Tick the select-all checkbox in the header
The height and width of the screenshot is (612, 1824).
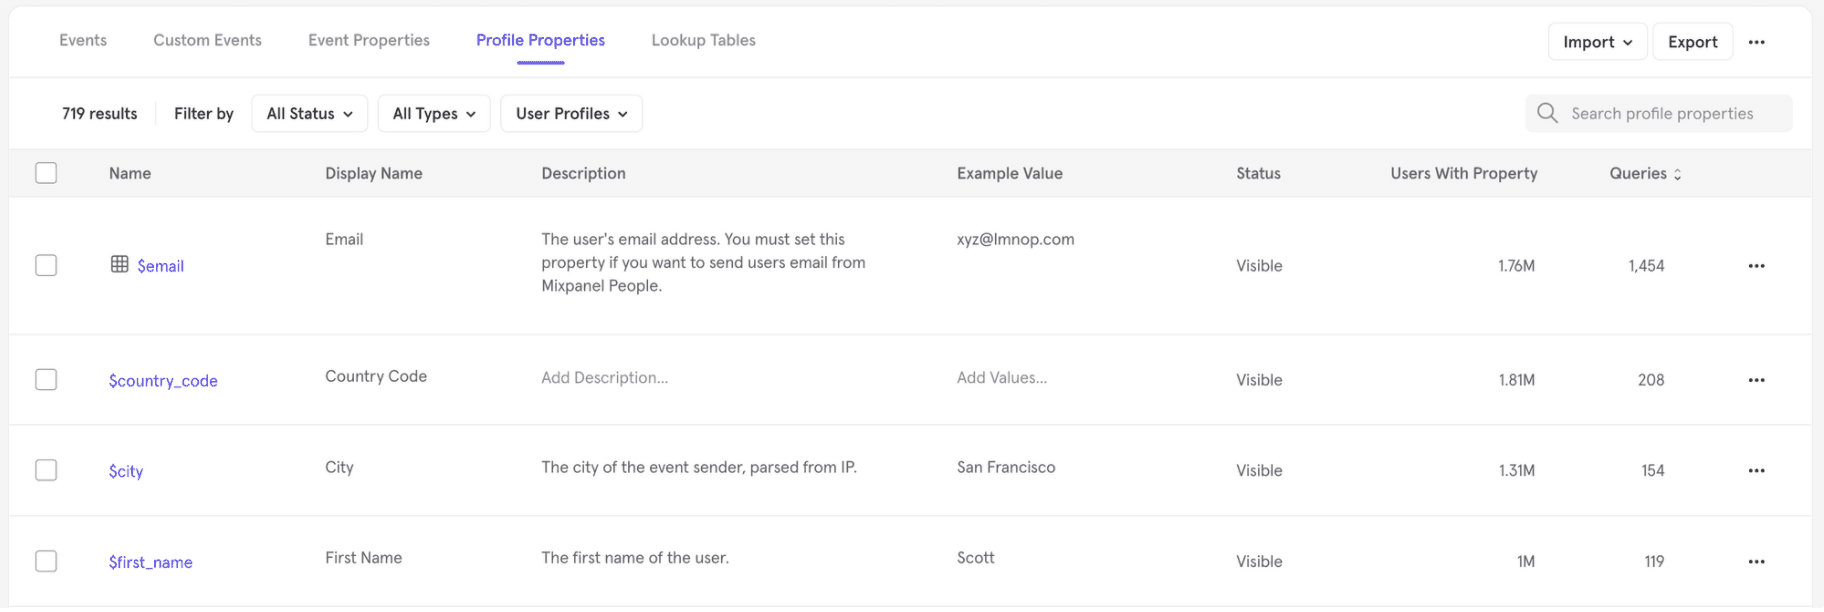pos(46,173)
